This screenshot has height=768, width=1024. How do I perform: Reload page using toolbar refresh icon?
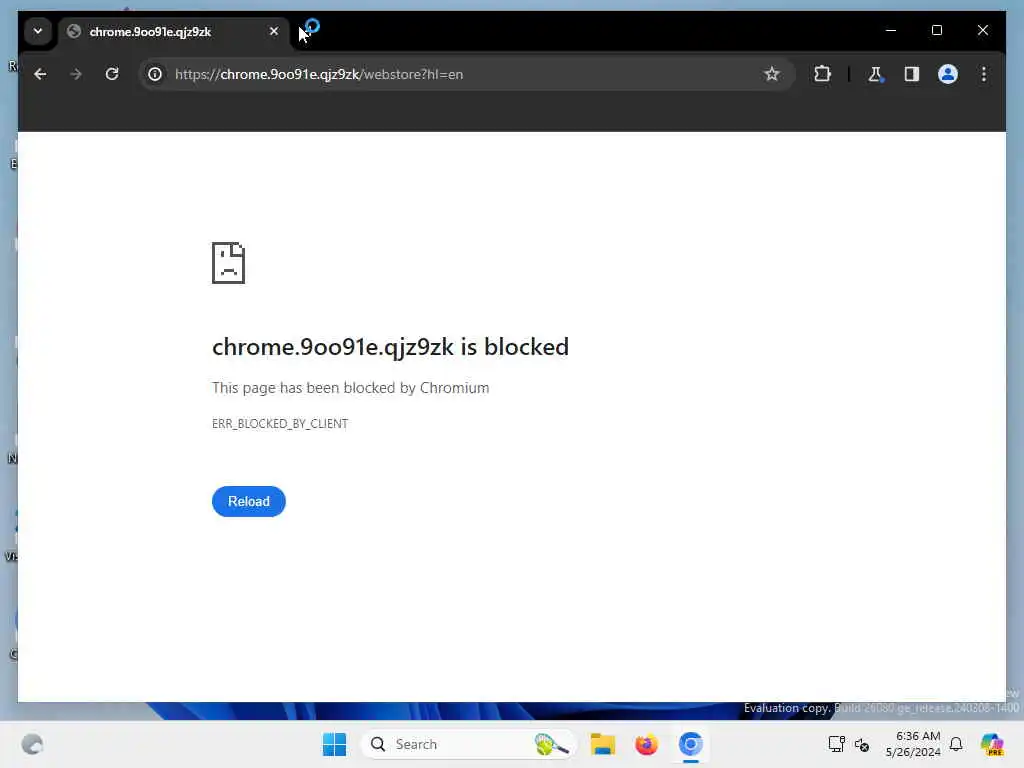pyautogui.click(x=112, y=74)
